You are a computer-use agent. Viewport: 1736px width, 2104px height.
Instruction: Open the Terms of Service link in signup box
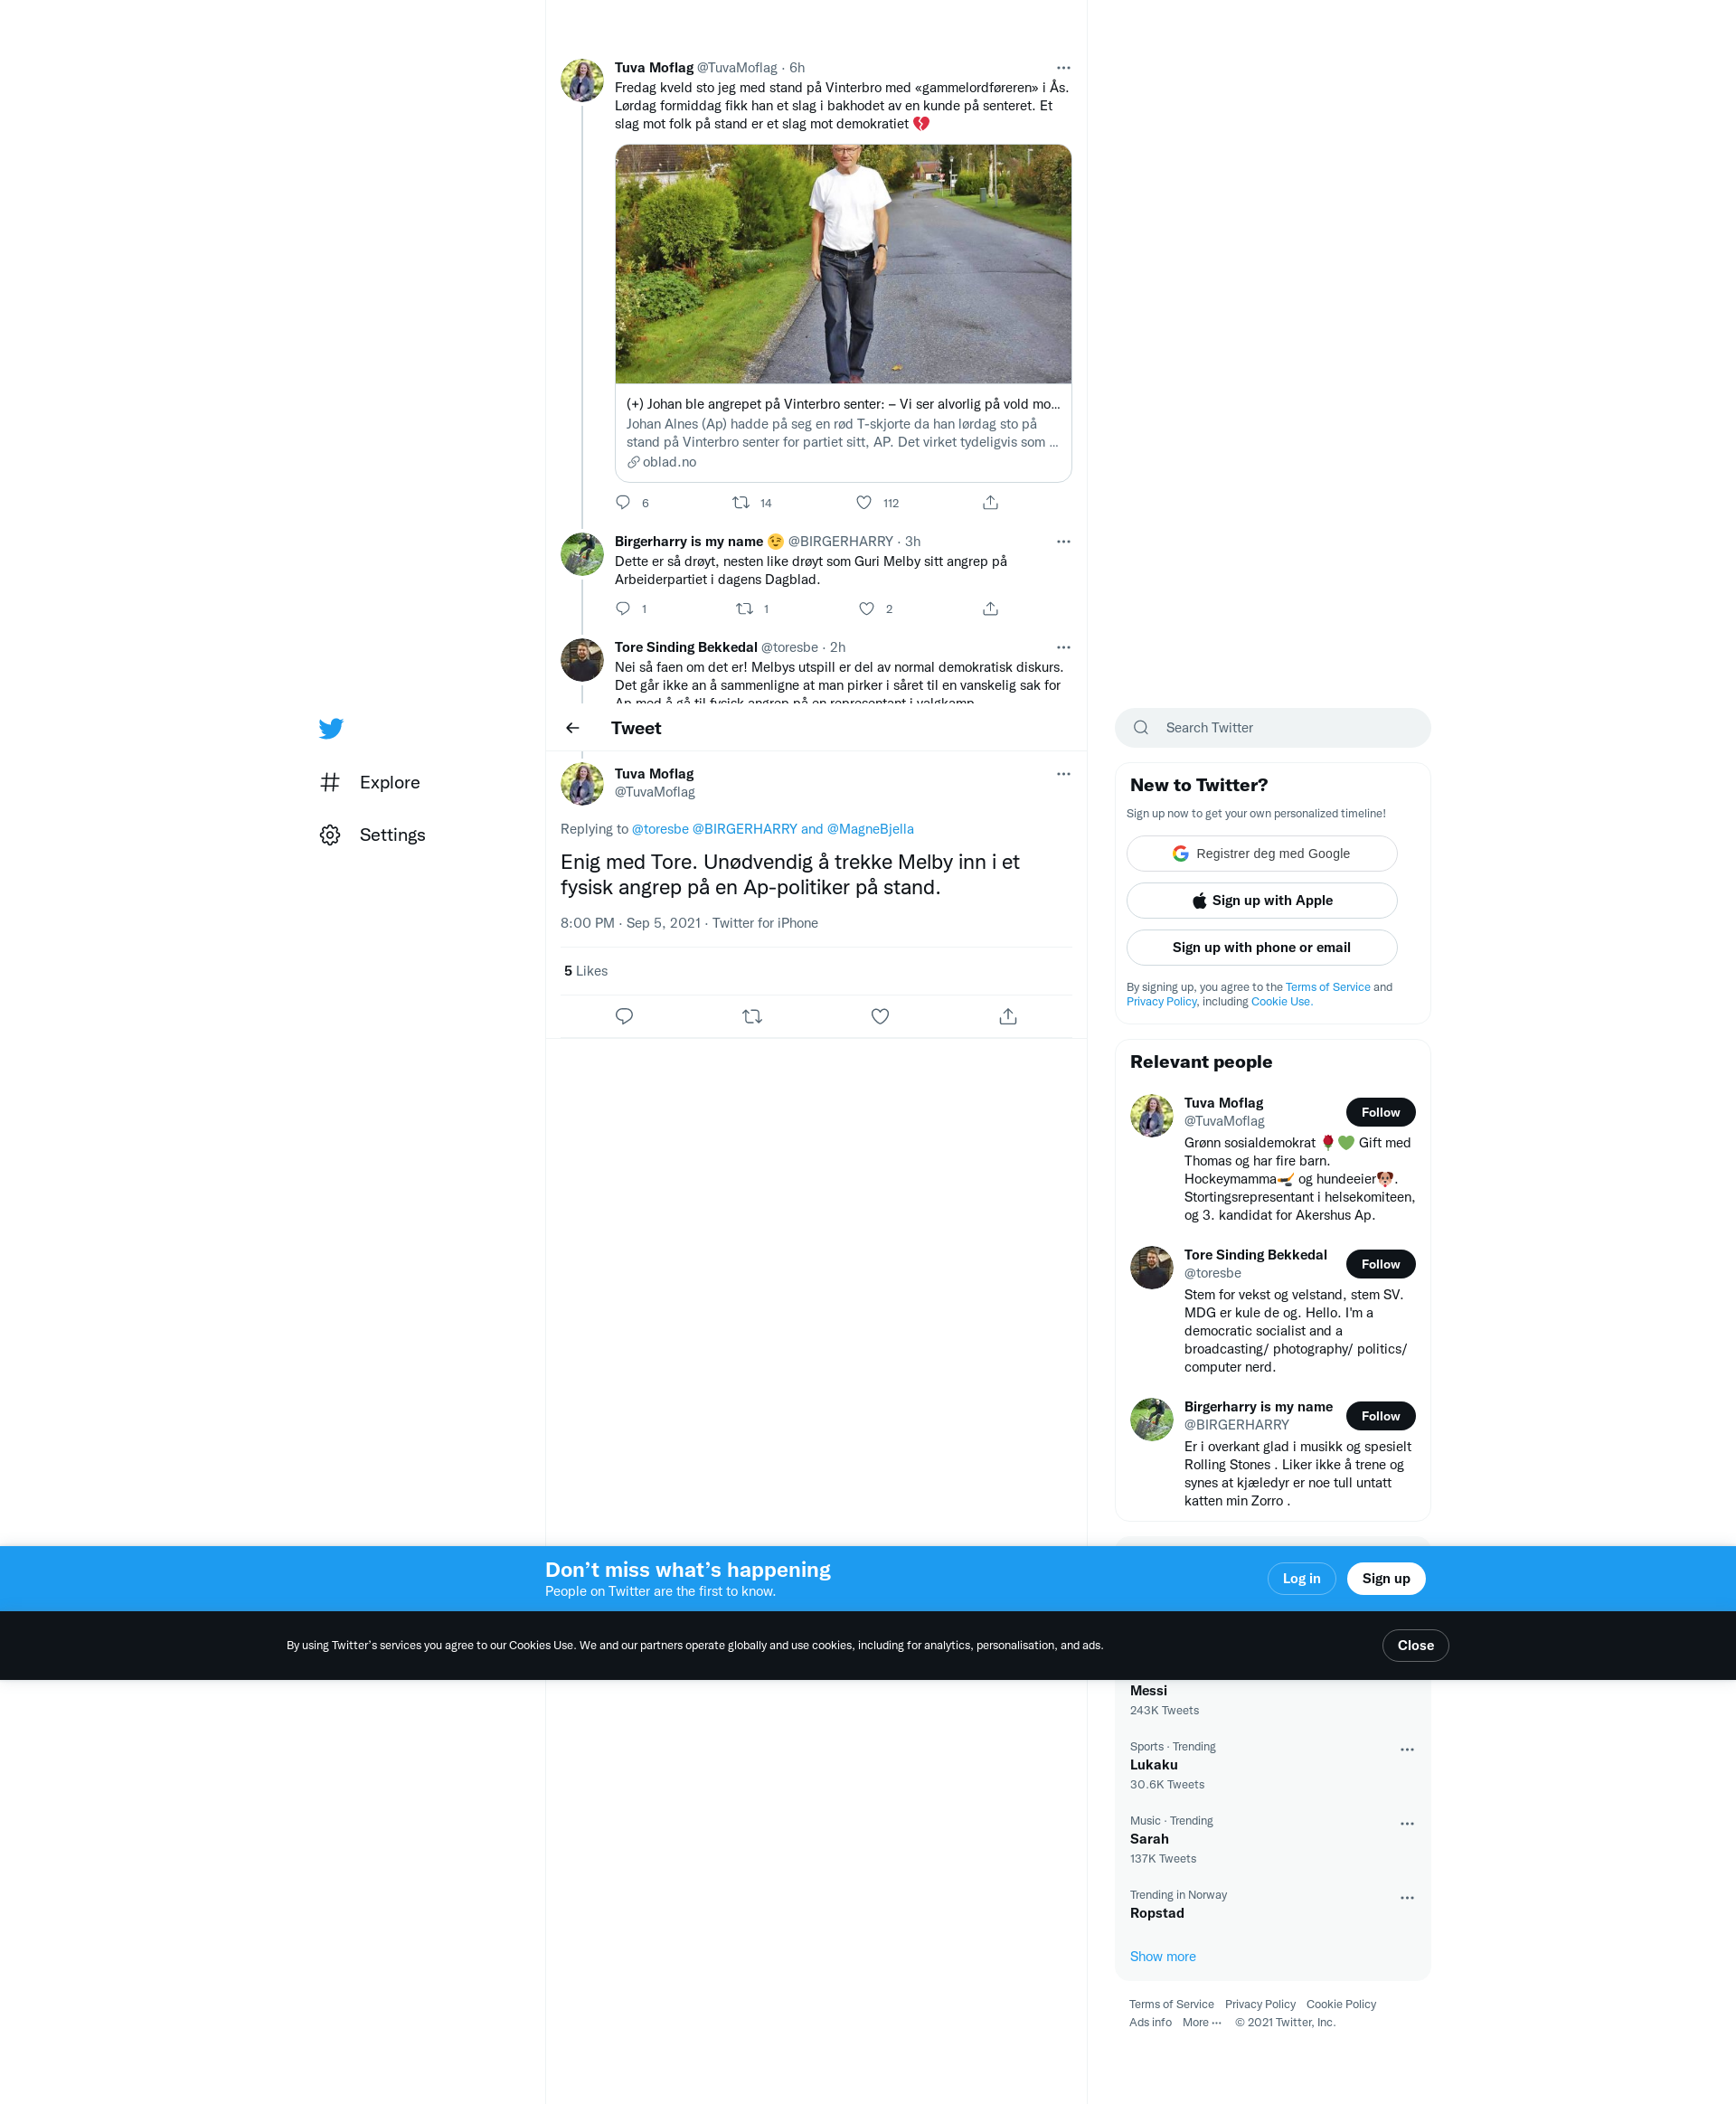[1327, 987]
